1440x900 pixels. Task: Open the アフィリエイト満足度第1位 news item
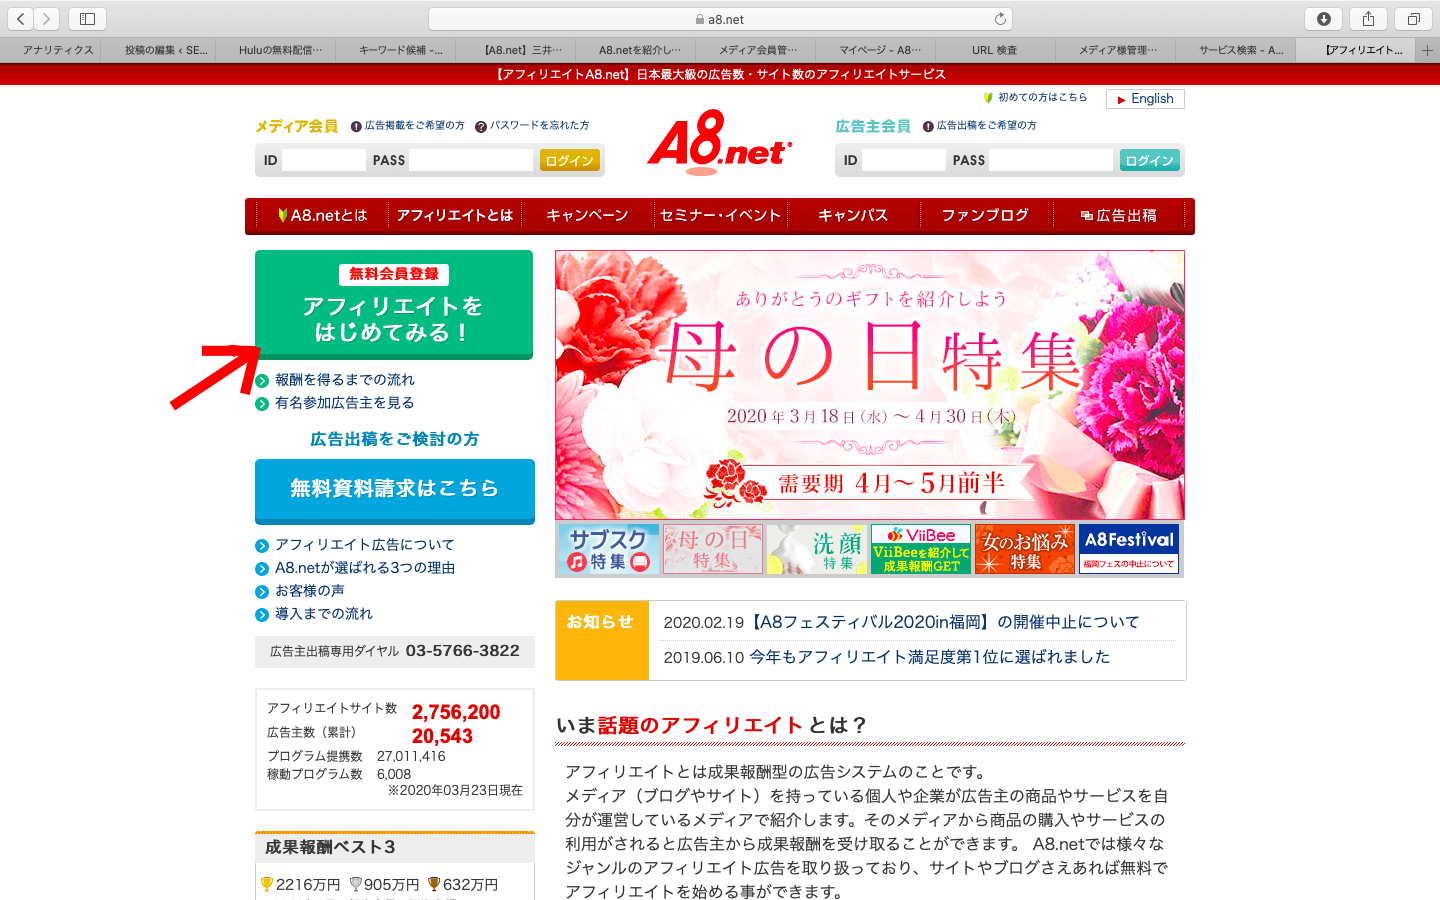pos(930,657)
